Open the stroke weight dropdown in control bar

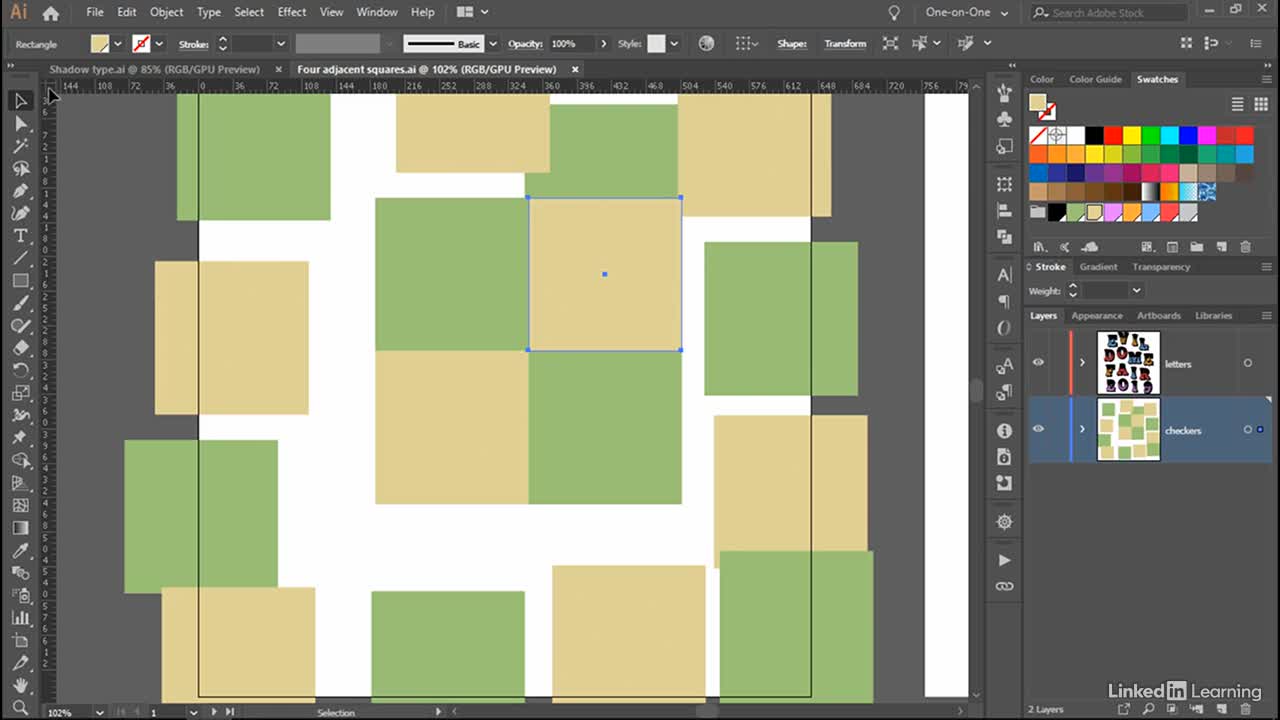281,44
